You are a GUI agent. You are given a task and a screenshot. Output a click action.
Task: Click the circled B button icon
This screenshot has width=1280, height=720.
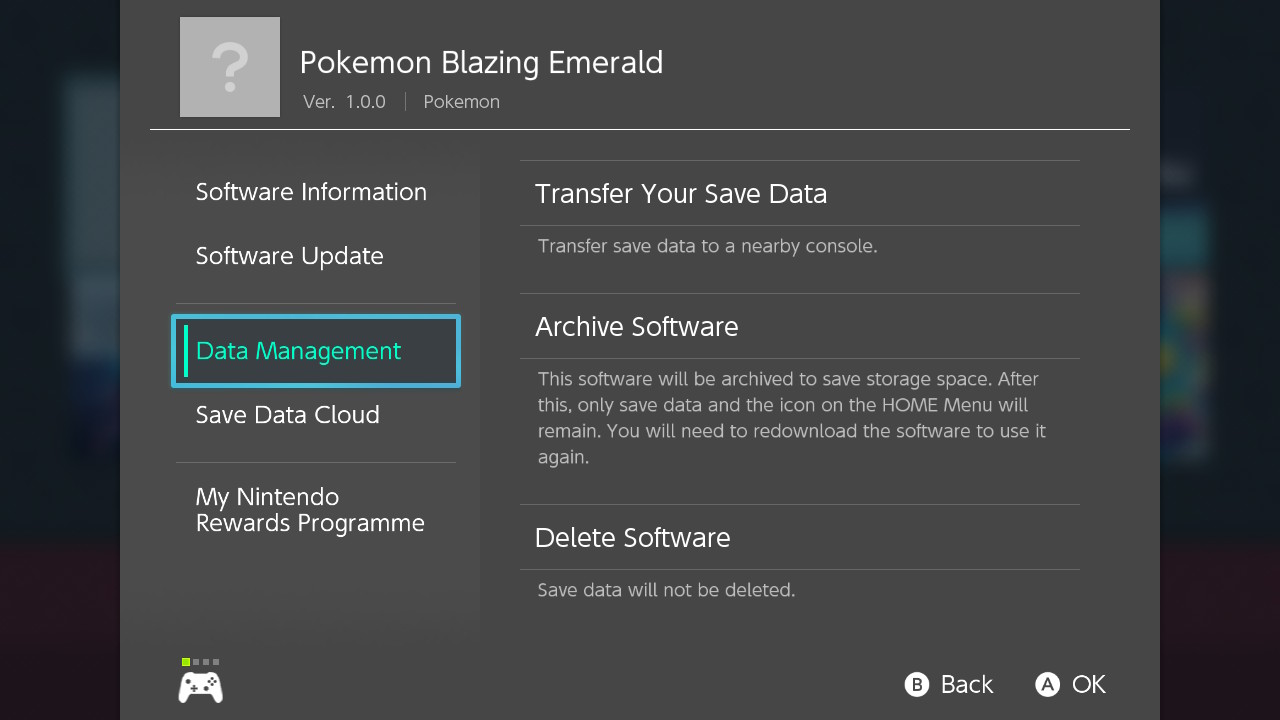click(x=917, y=684)
